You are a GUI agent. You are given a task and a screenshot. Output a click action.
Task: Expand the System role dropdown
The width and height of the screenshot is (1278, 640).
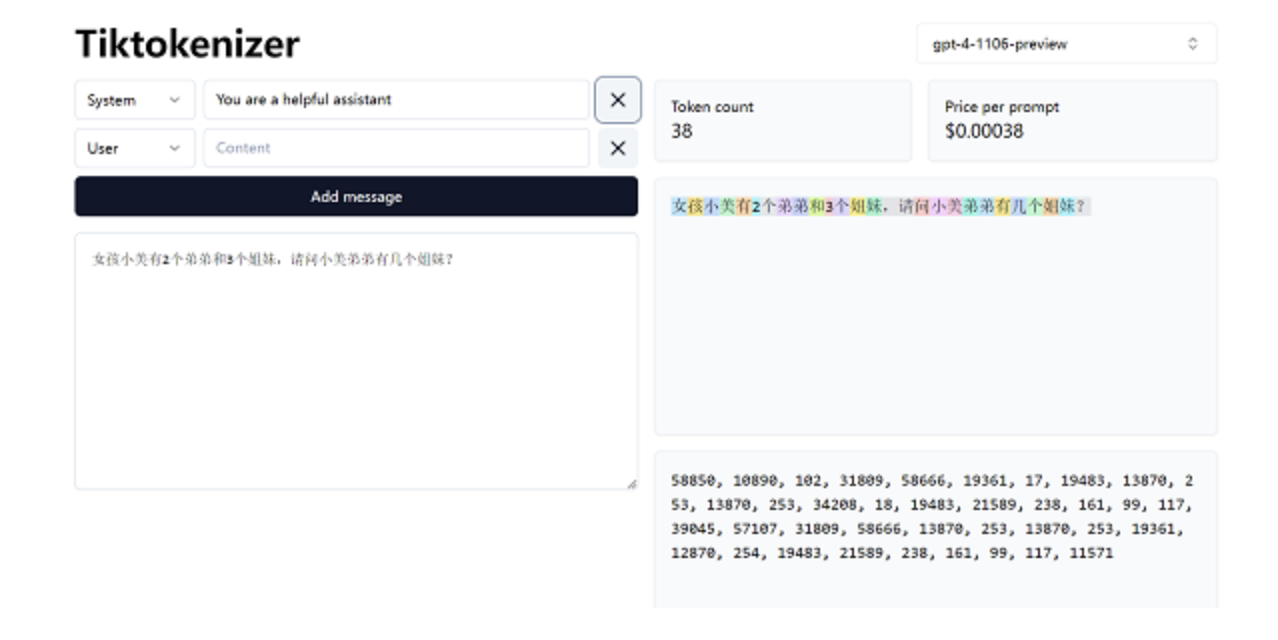coord(134,100)
